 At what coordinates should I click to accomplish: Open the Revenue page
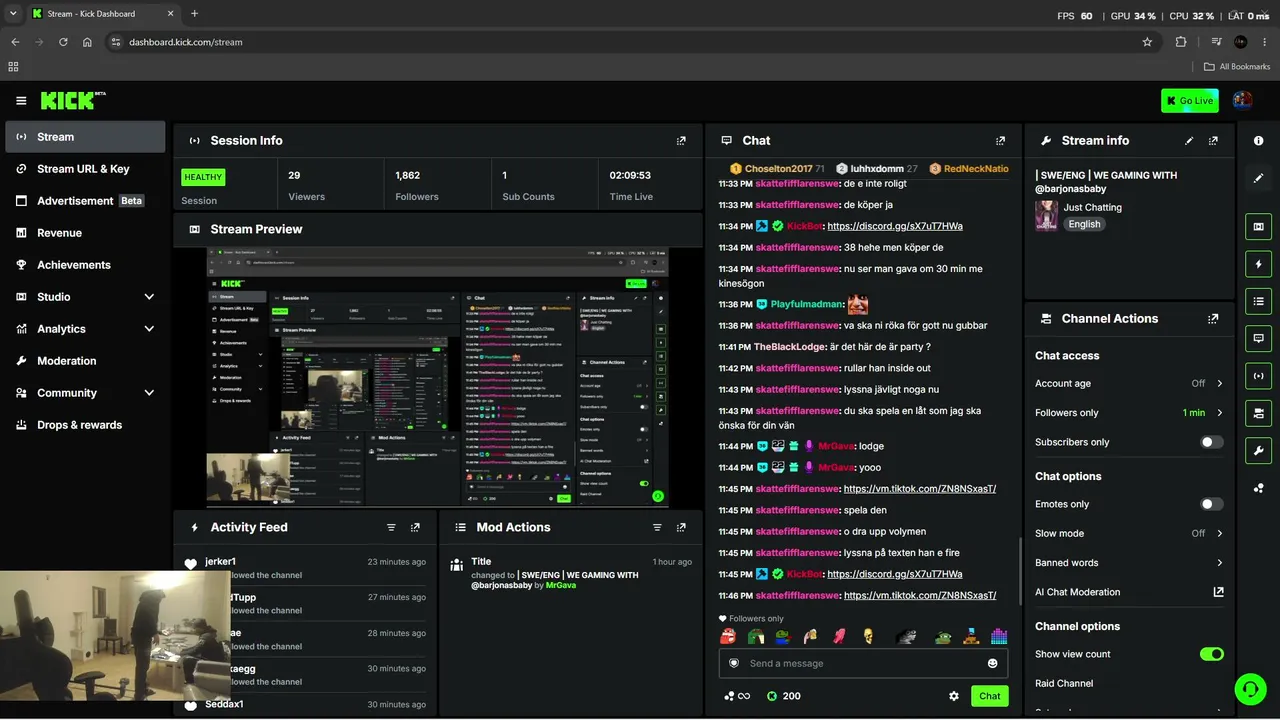click(x=85, y=233)
